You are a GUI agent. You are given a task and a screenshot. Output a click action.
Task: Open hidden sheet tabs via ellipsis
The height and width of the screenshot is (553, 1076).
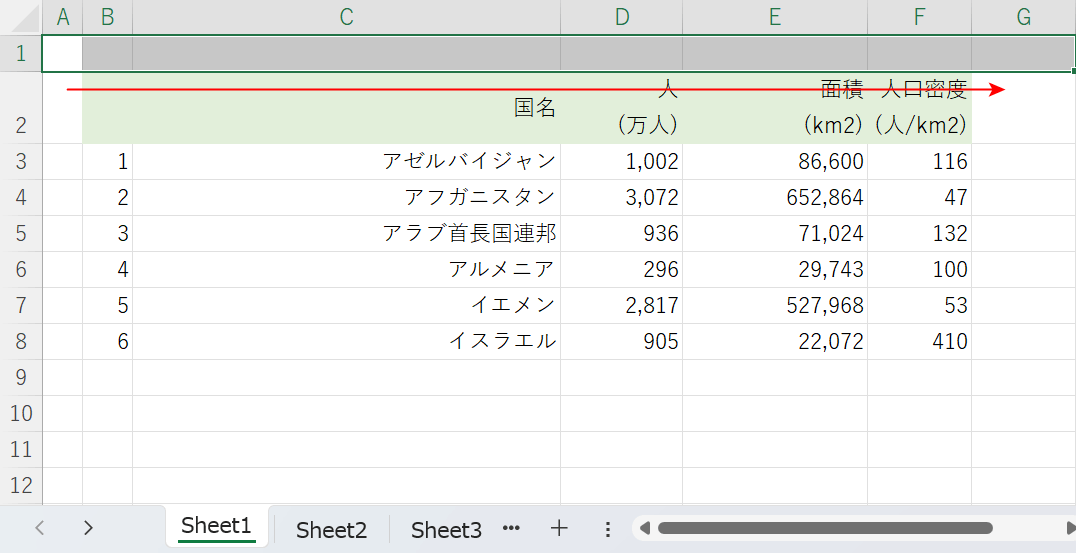pyautogui.click(x=511, y=528)
